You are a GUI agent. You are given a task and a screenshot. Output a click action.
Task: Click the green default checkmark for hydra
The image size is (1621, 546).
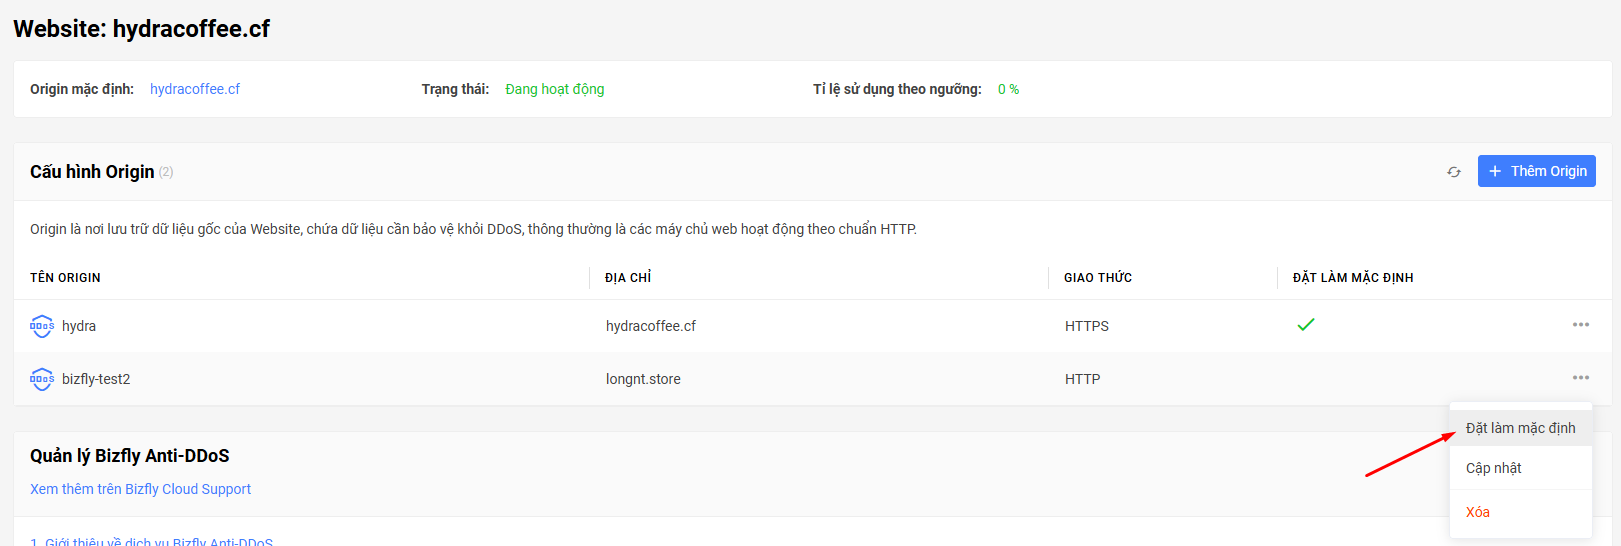(x=1306, y=325)
